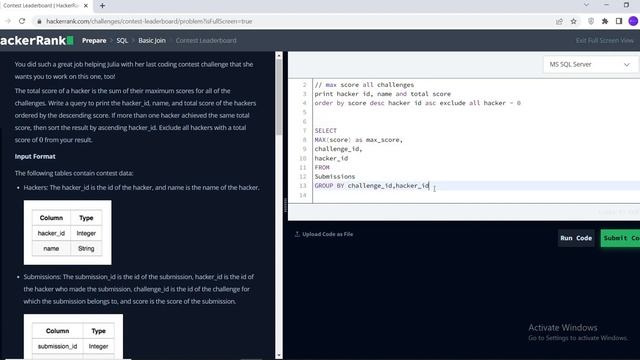Click the SELECT keyword in the editor
The image size is (640, 360).
point(325,131)
